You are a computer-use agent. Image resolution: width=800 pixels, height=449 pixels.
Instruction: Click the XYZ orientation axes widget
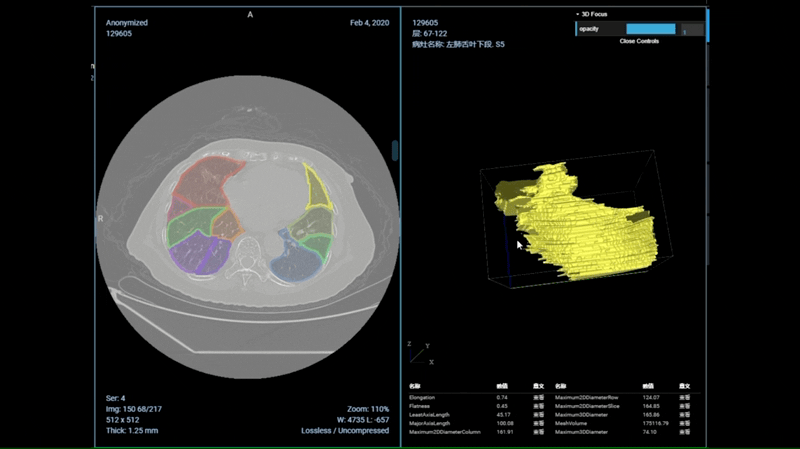(x=417, y=352)
